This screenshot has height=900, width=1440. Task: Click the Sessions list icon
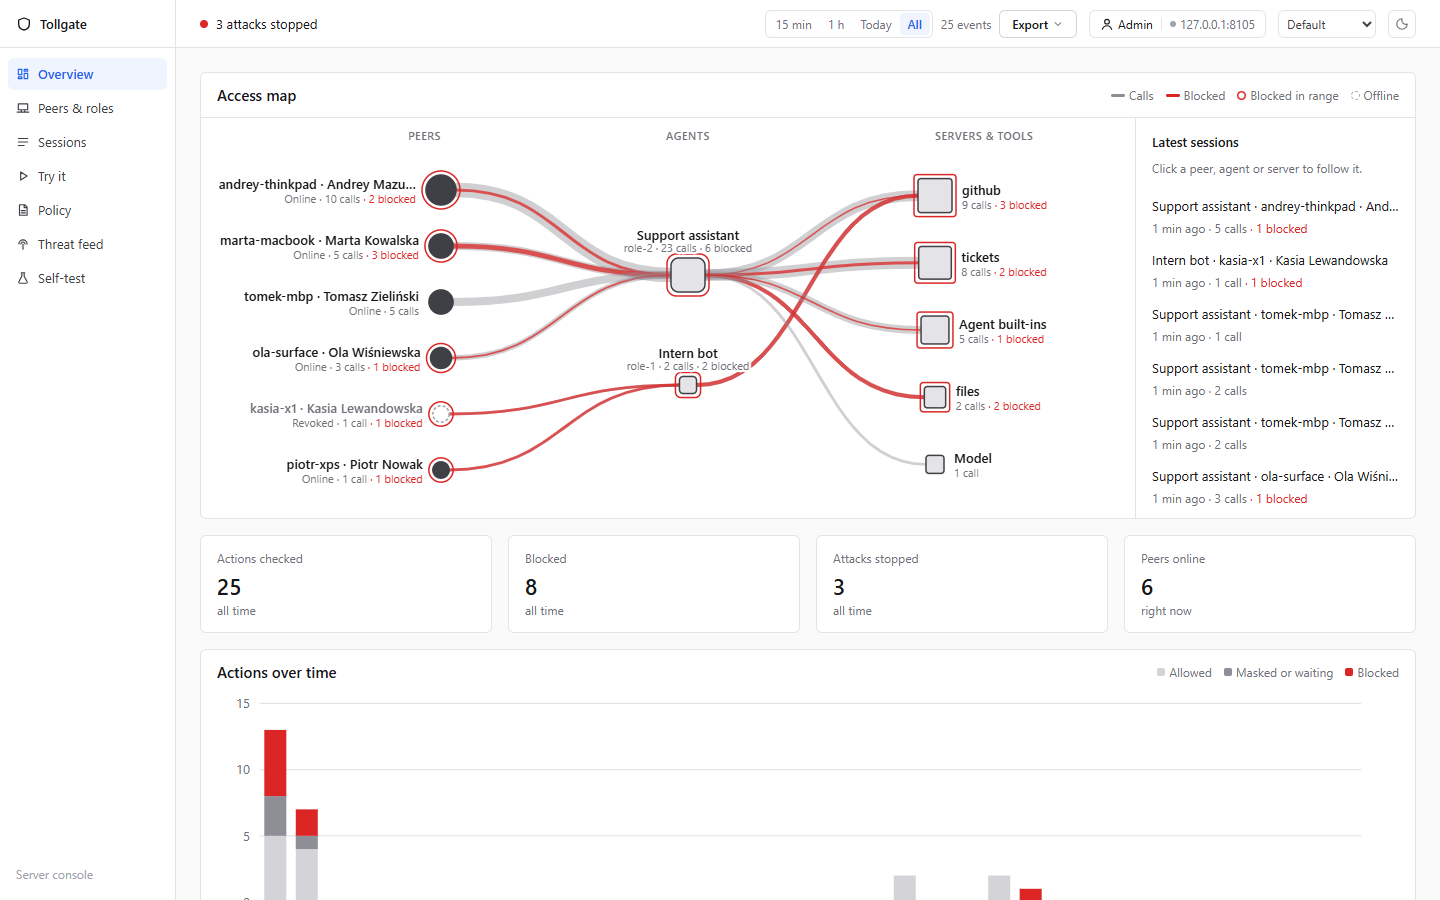point(23,142)
